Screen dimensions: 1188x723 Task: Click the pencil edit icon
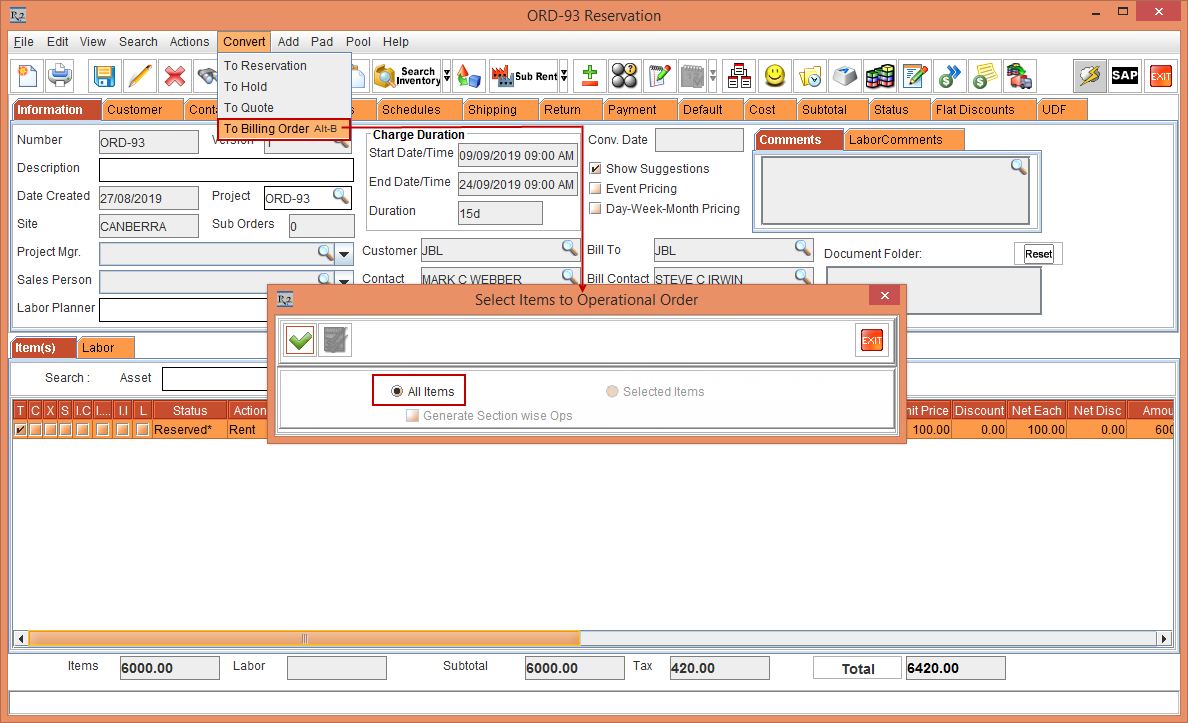pos(139,76)
